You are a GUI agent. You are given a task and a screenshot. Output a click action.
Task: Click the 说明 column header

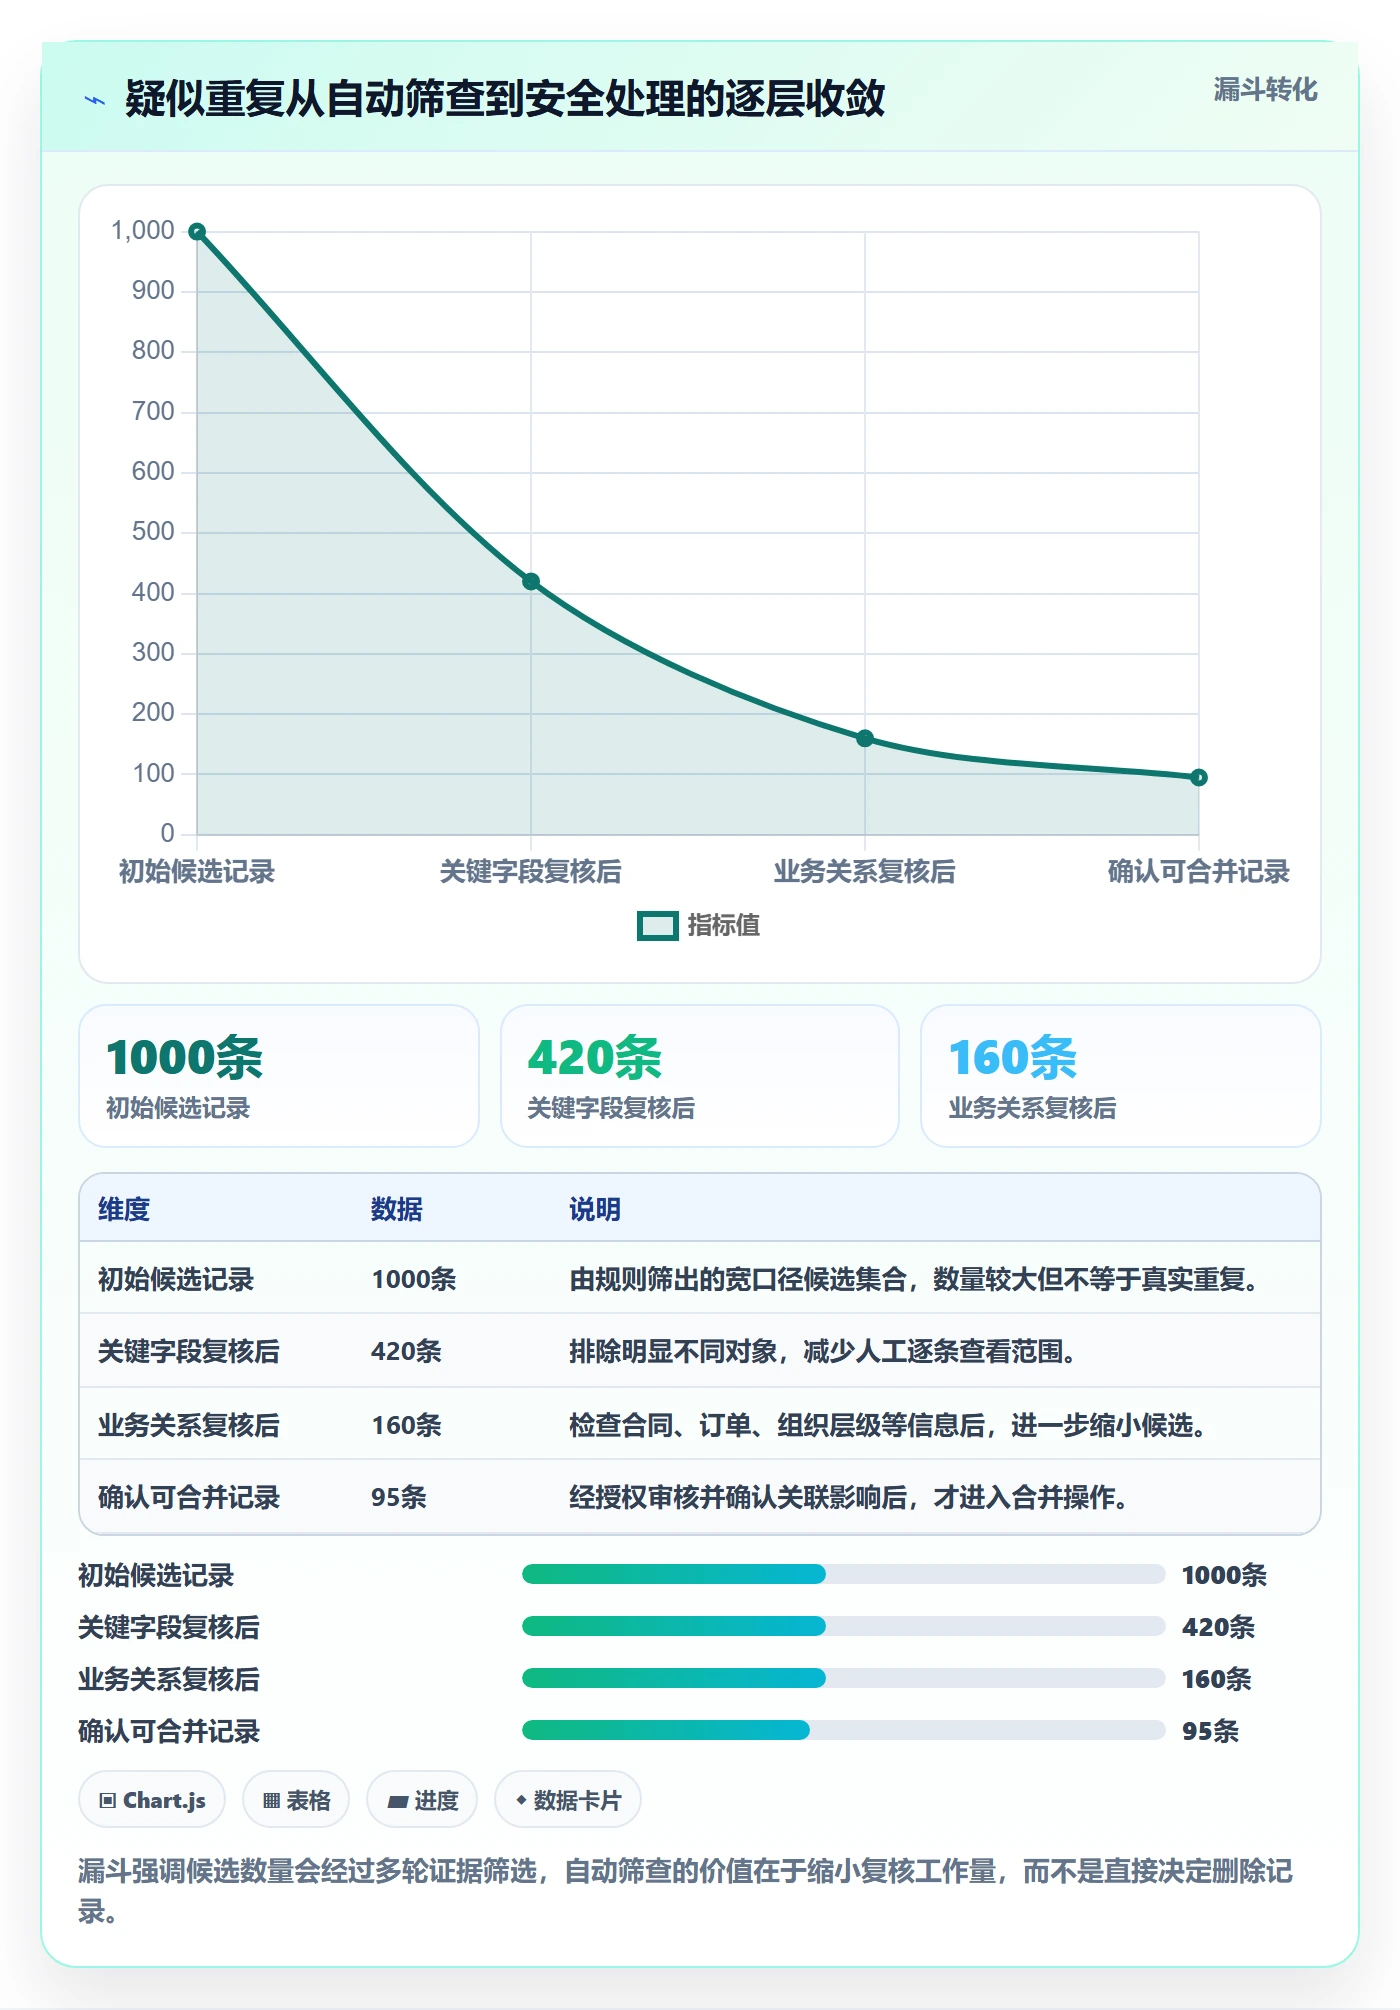tap(595, 1210)
